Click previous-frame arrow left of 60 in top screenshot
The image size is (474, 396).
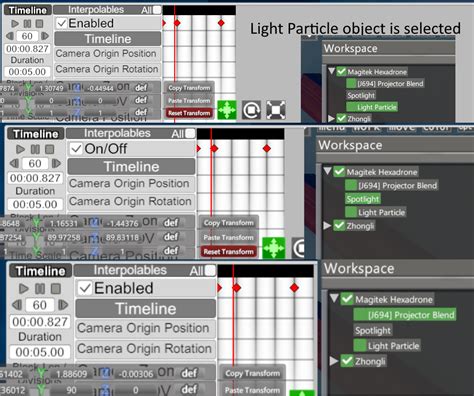click(x=10, y=36)
